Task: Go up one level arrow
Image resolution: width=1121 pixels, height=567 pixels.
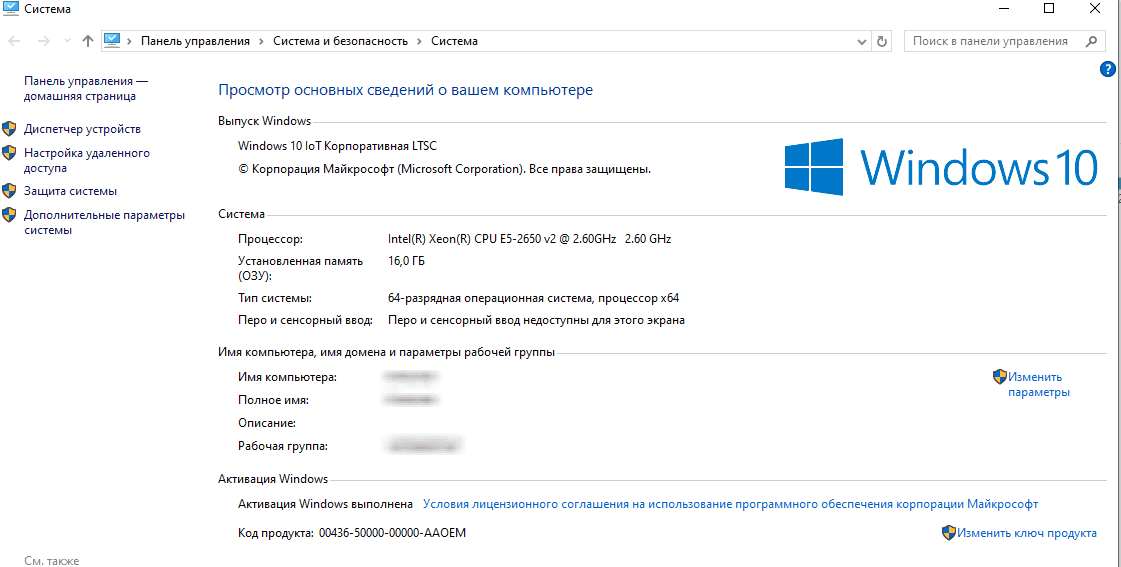Action: [88, 41]
